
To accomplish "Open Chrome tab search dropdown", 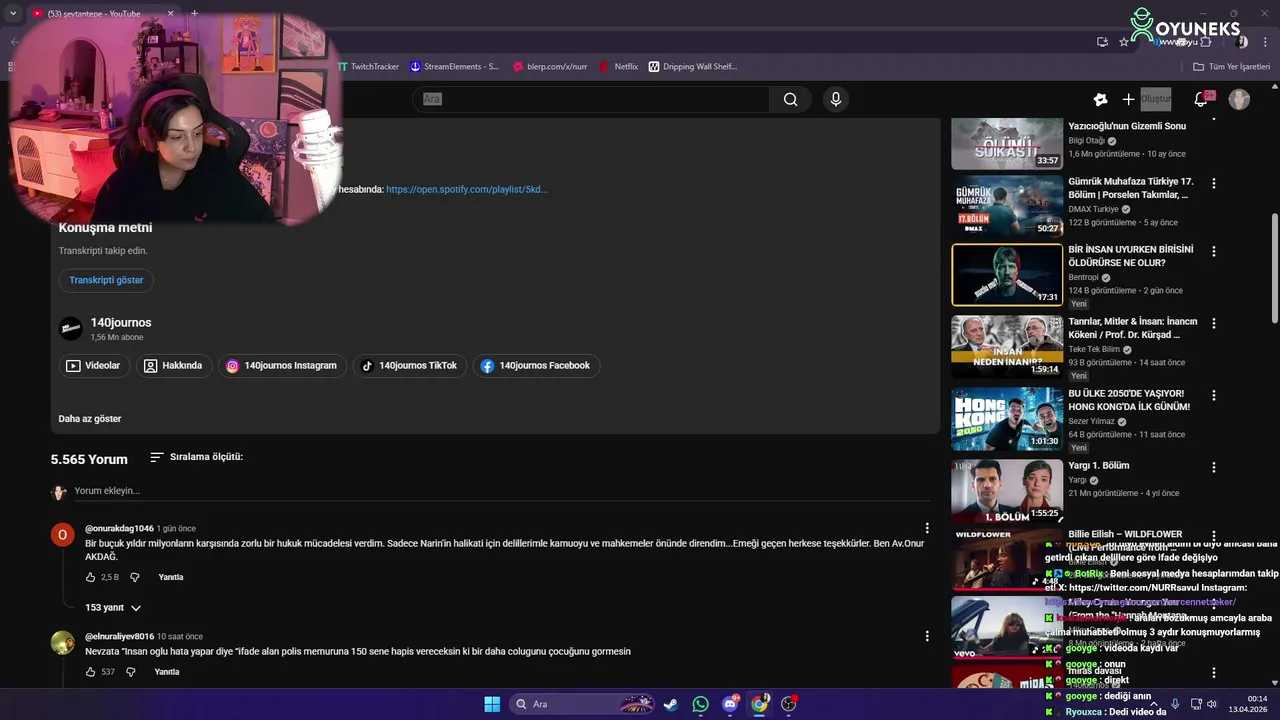I will pyautogui.click(x=12, y=13).
